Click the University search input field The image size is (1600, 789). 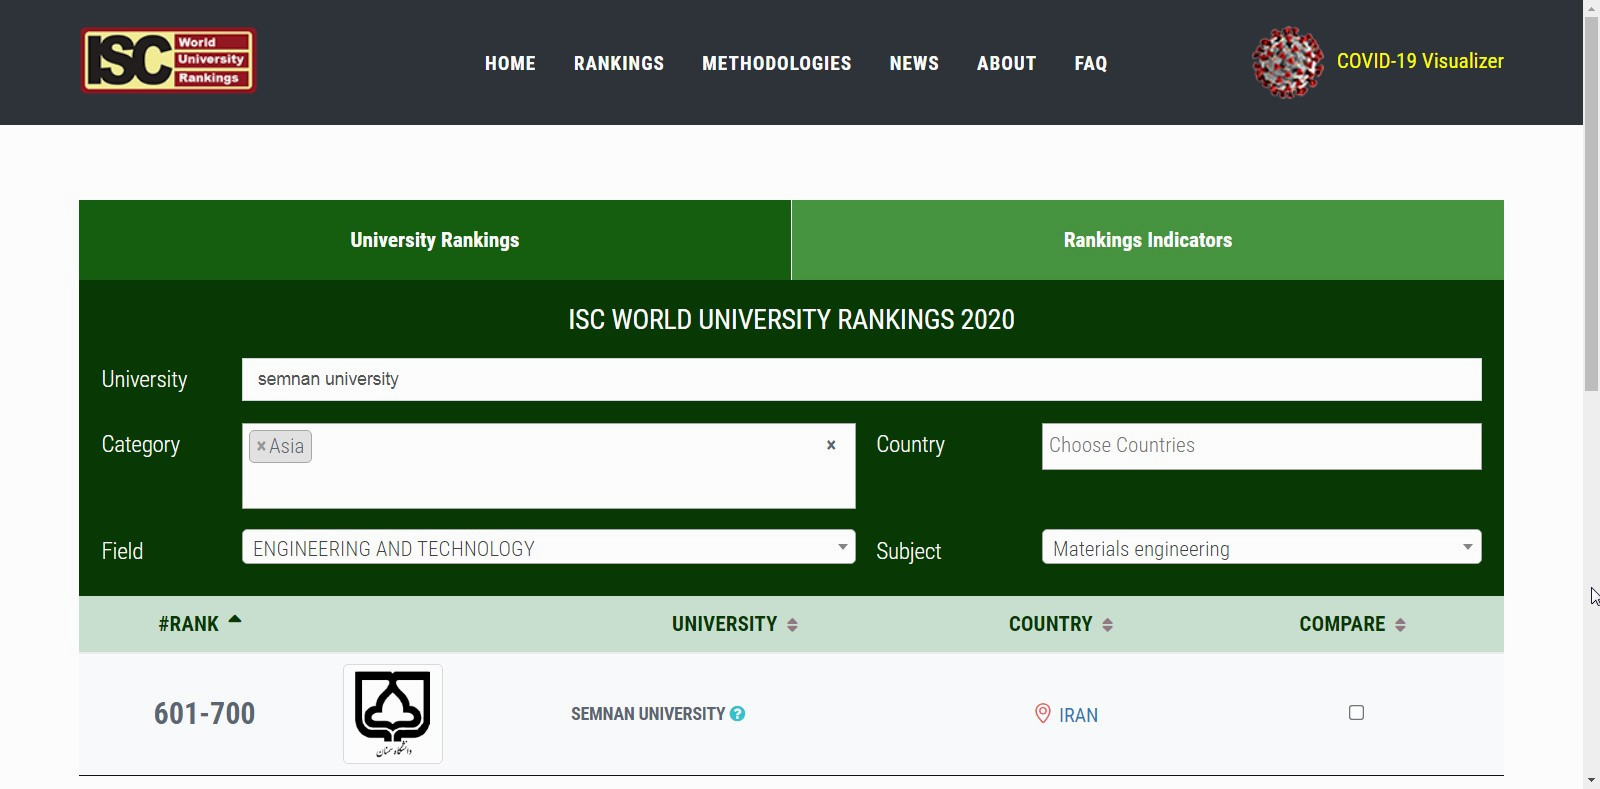tap(861, 379)
